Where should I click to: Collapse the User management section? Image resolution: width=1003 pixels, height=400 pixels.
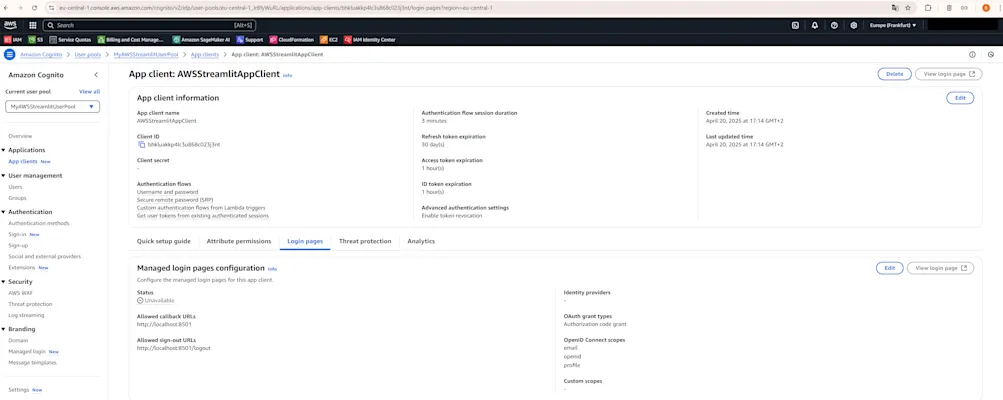3,175
